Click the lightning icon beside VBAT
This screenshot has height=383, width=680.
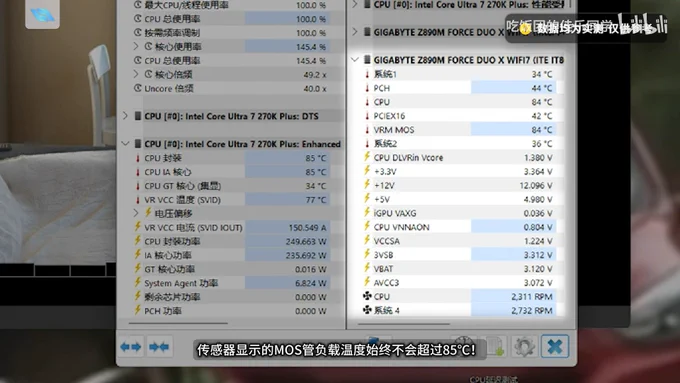pos(367,268)
